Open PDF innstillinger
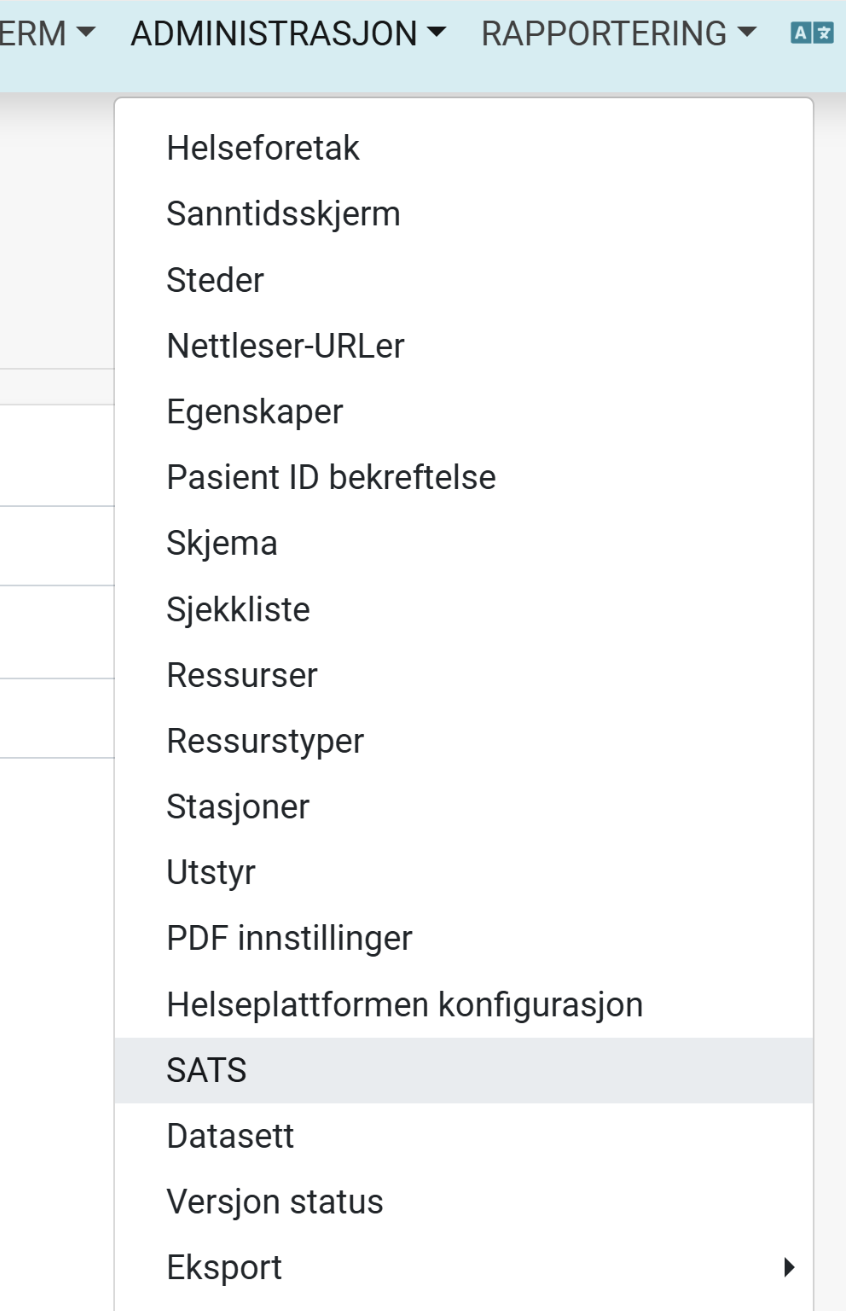Image resolution: width=846 pixels, height=1311 pixels. [x=289, y=938]
